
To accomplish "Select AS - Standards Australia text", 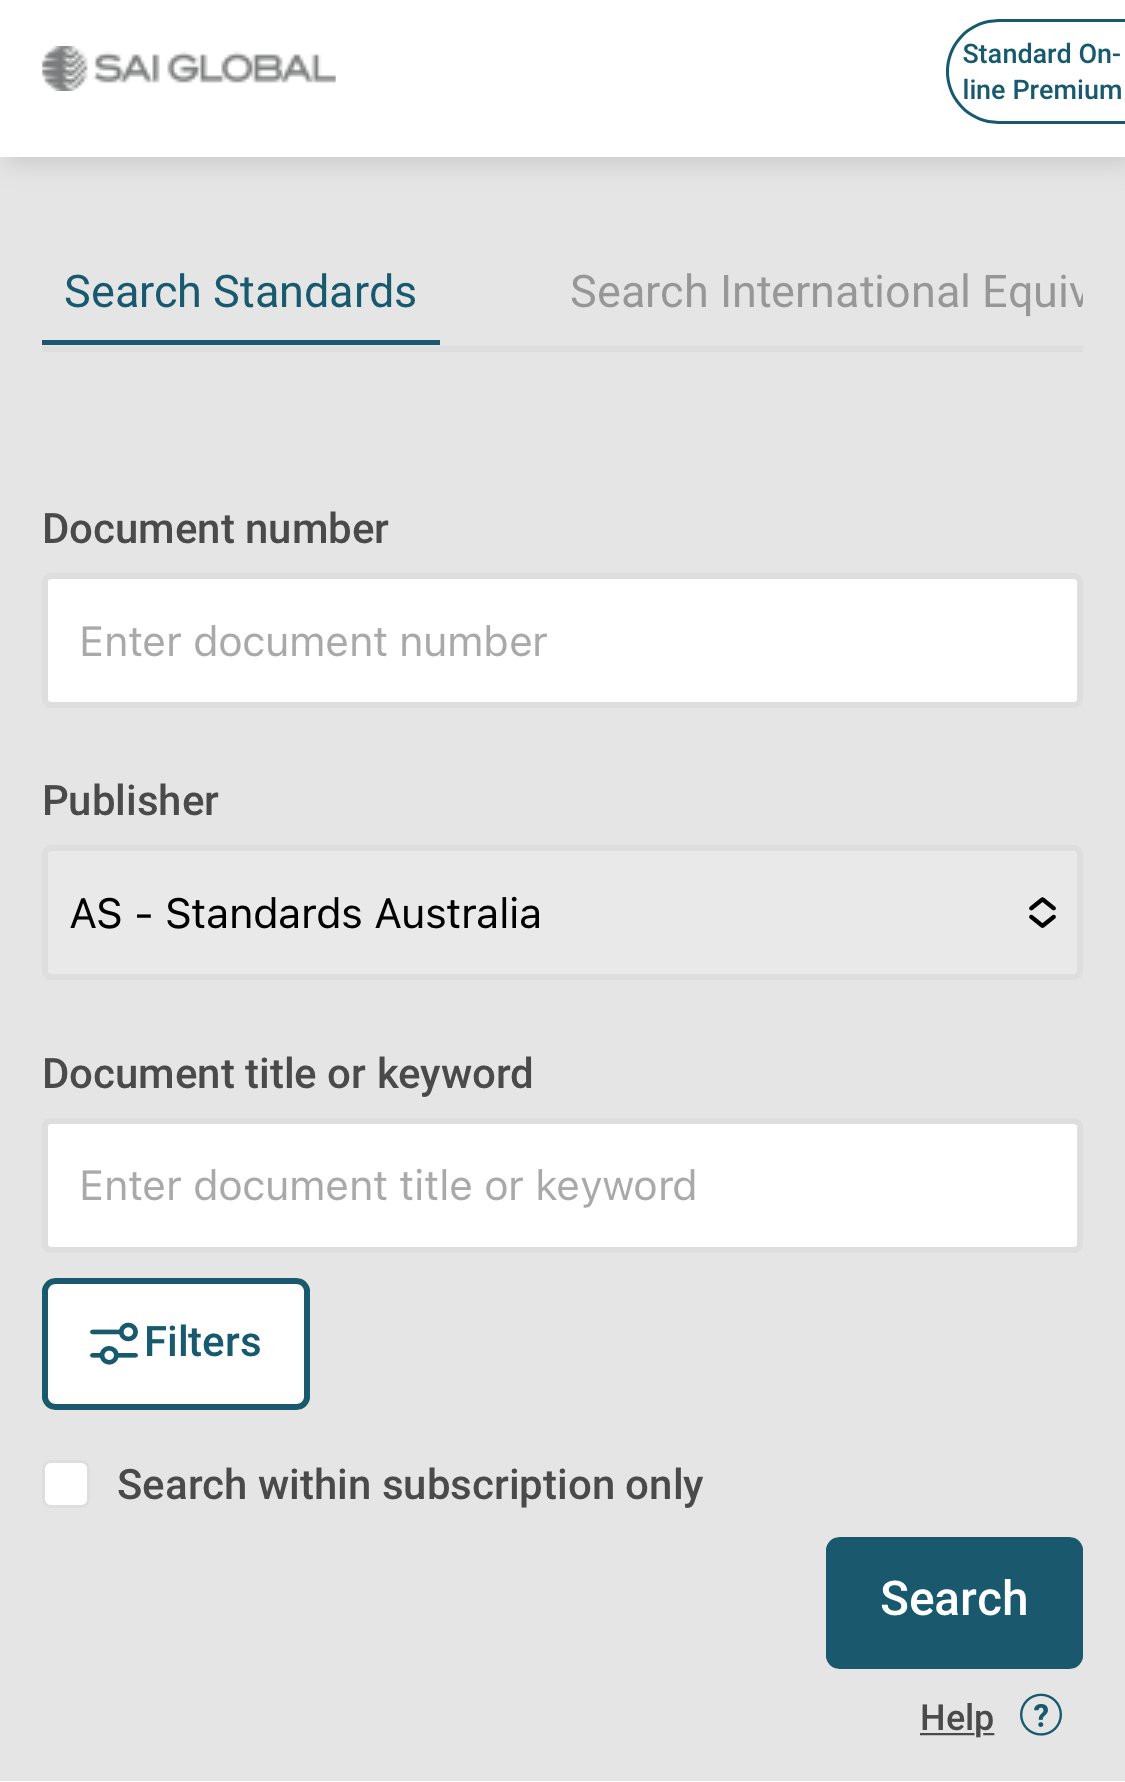I will click(305, 914).
